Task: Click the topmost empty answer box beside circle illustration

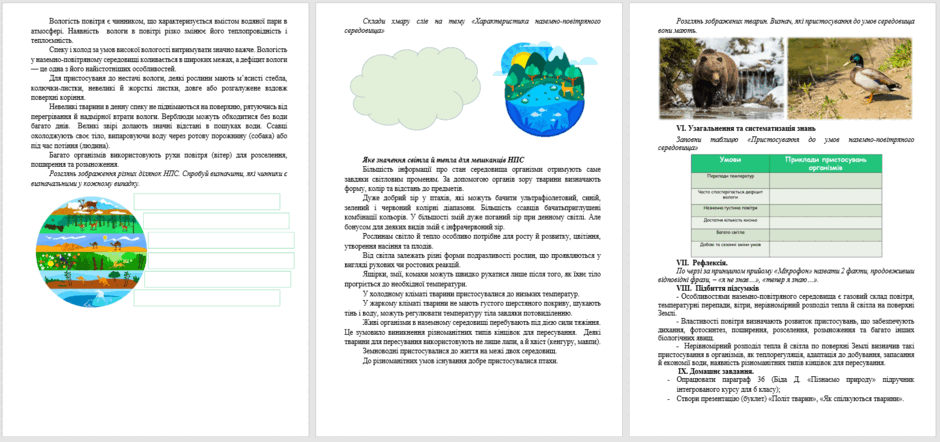Action: 207,201
